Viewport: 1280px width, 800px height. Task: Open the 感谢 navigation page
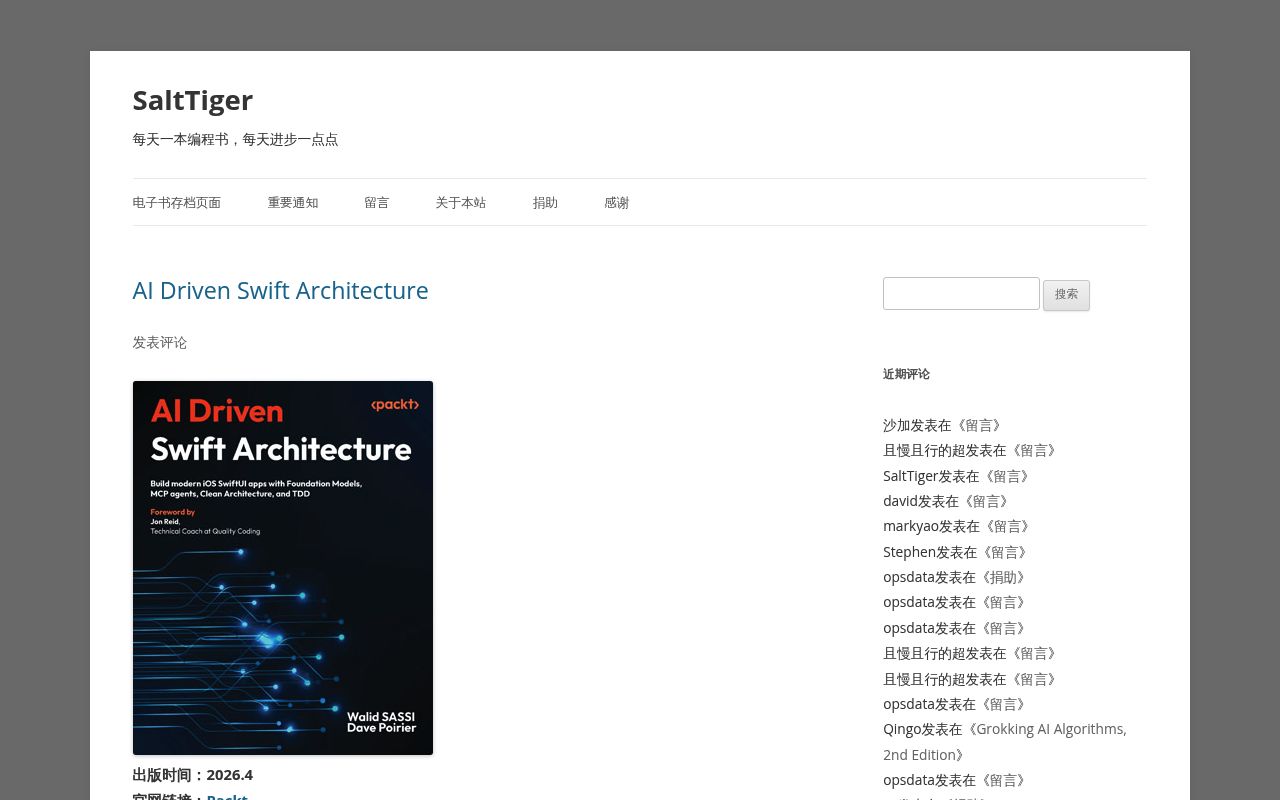coord(616,202)
